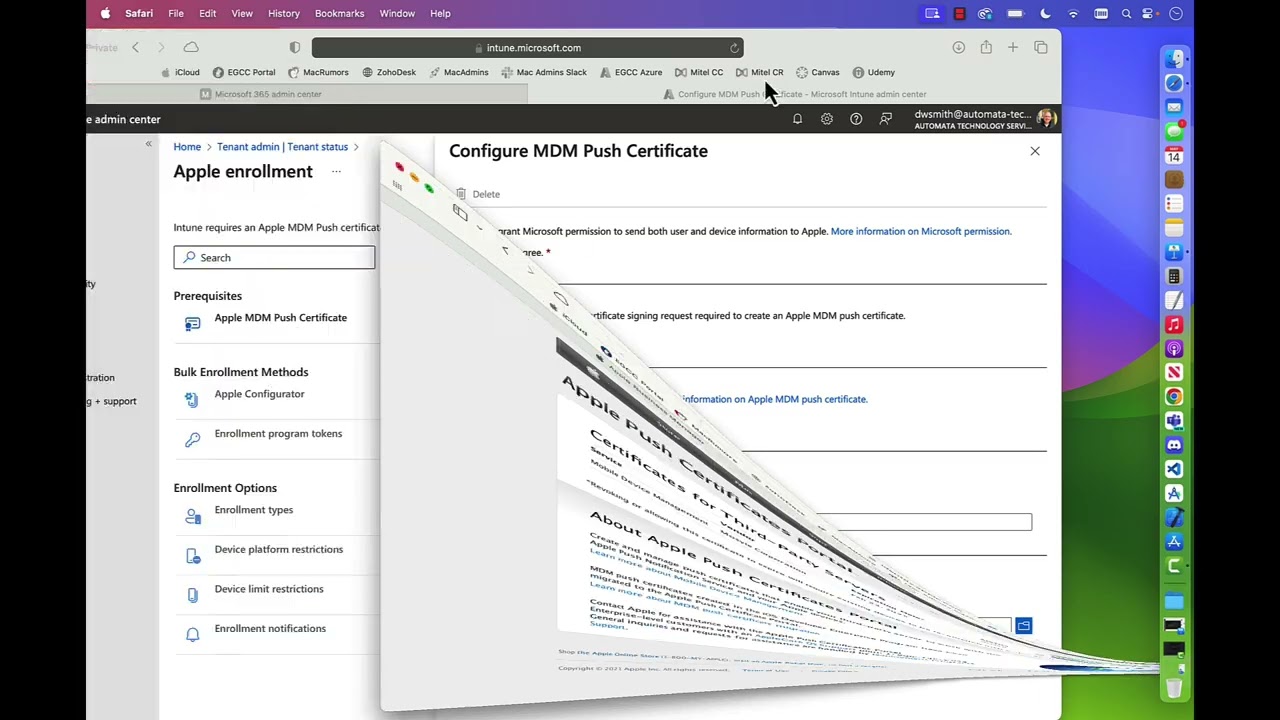Open Device platform restrictions

point(278,550)
